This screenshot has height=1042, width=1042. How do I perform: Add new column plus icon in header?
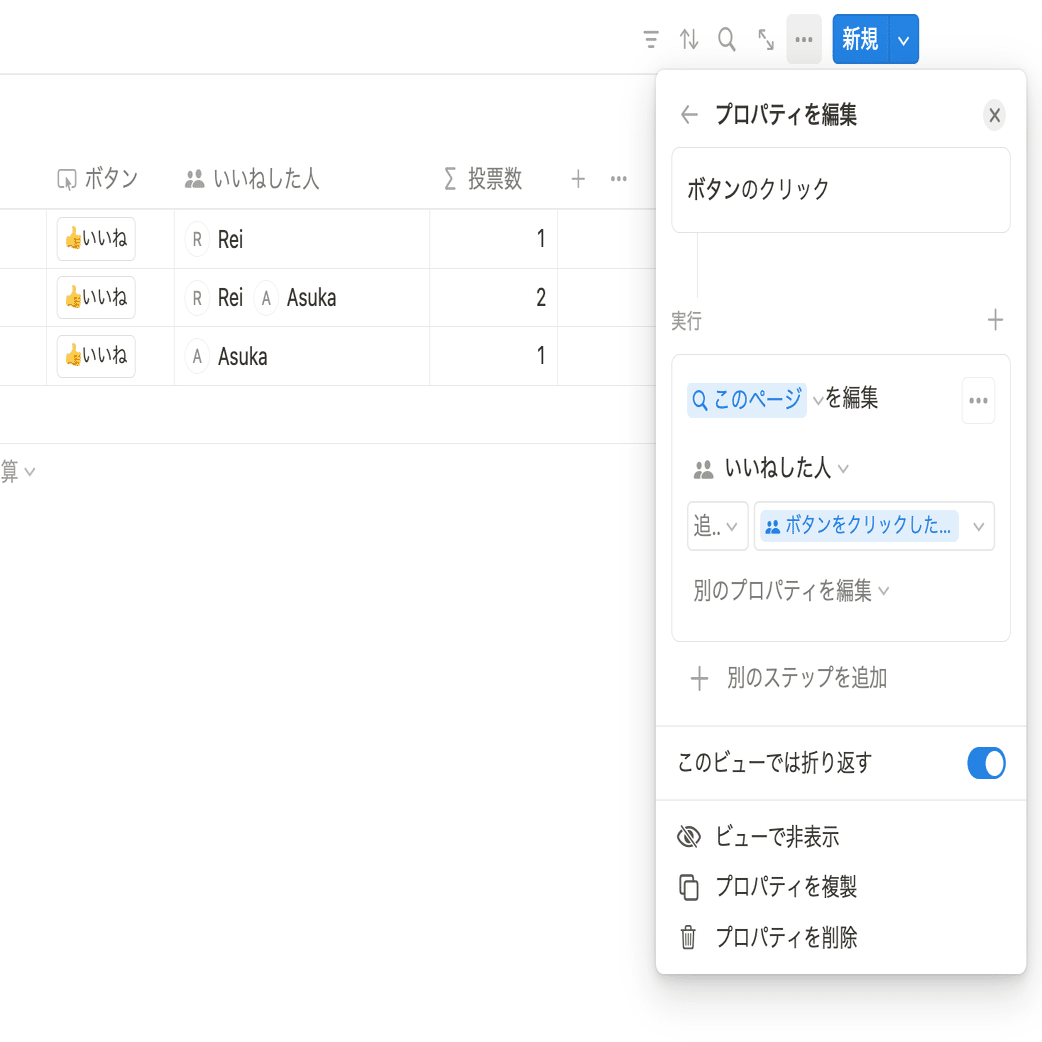point(578,178)
